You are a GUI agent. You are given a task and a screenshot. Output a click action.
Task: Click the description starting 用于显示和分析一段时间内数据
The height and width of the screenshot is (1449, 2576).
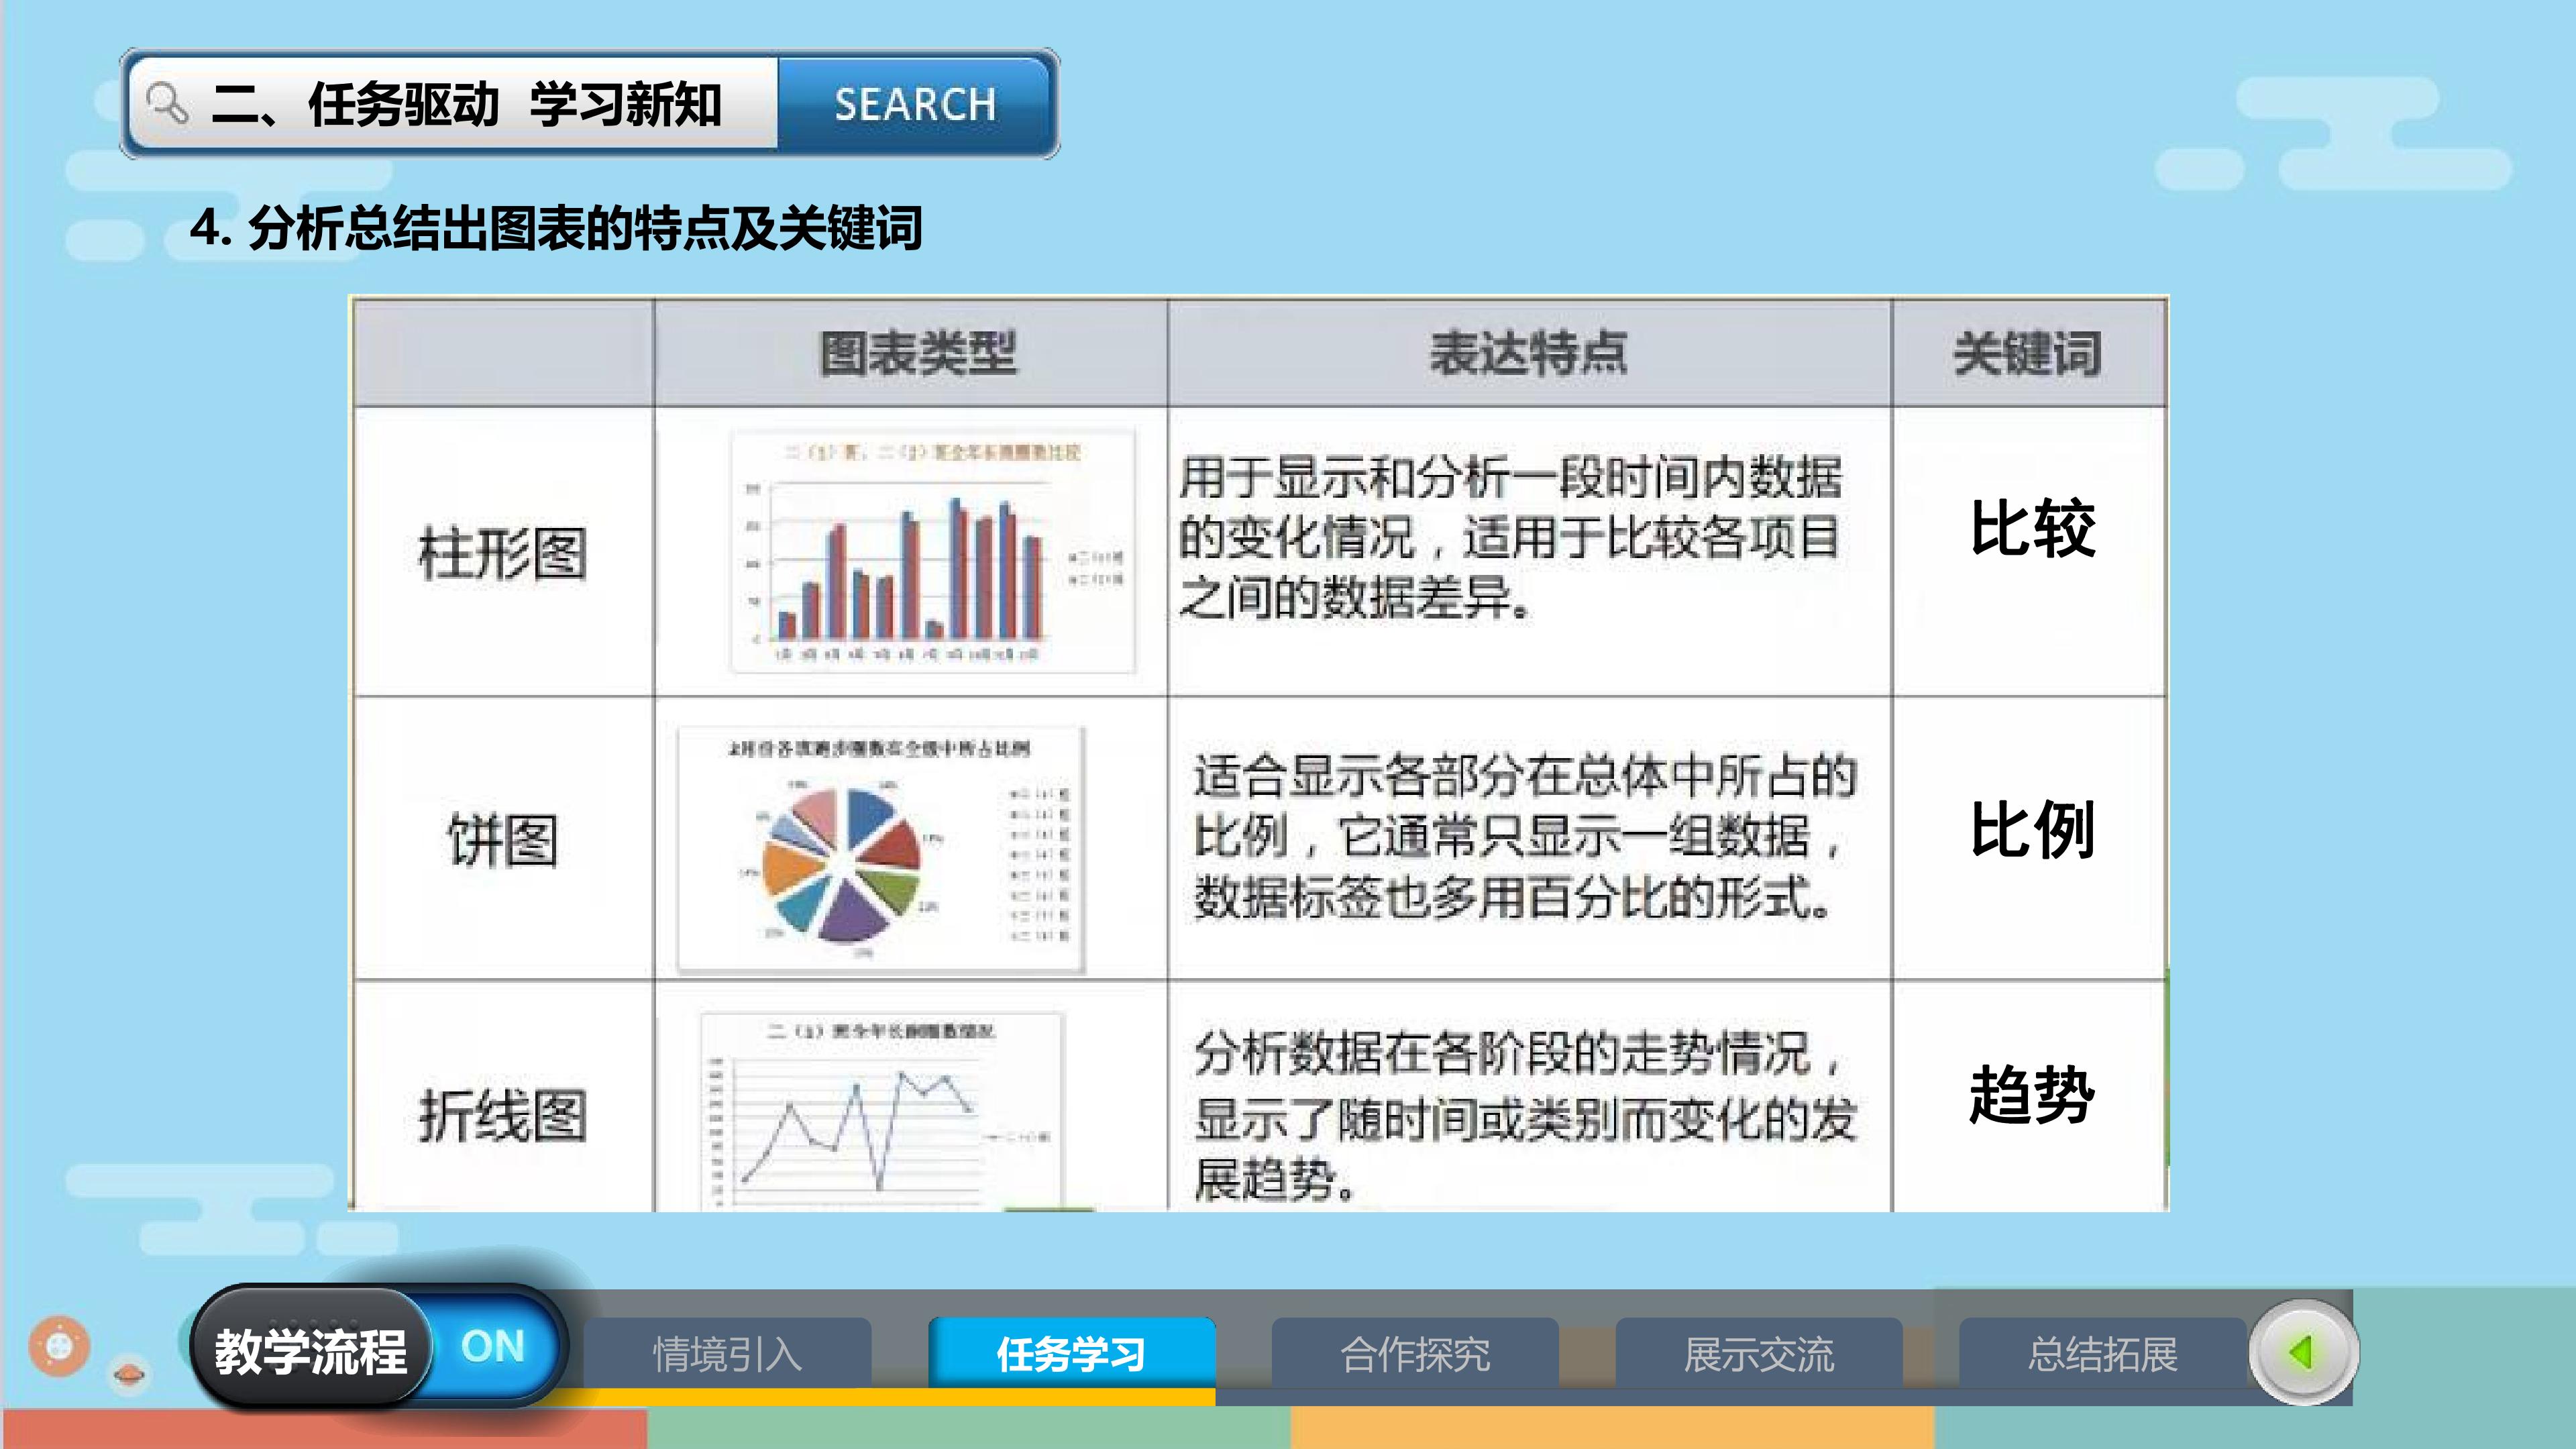(x=1510, y=538)
